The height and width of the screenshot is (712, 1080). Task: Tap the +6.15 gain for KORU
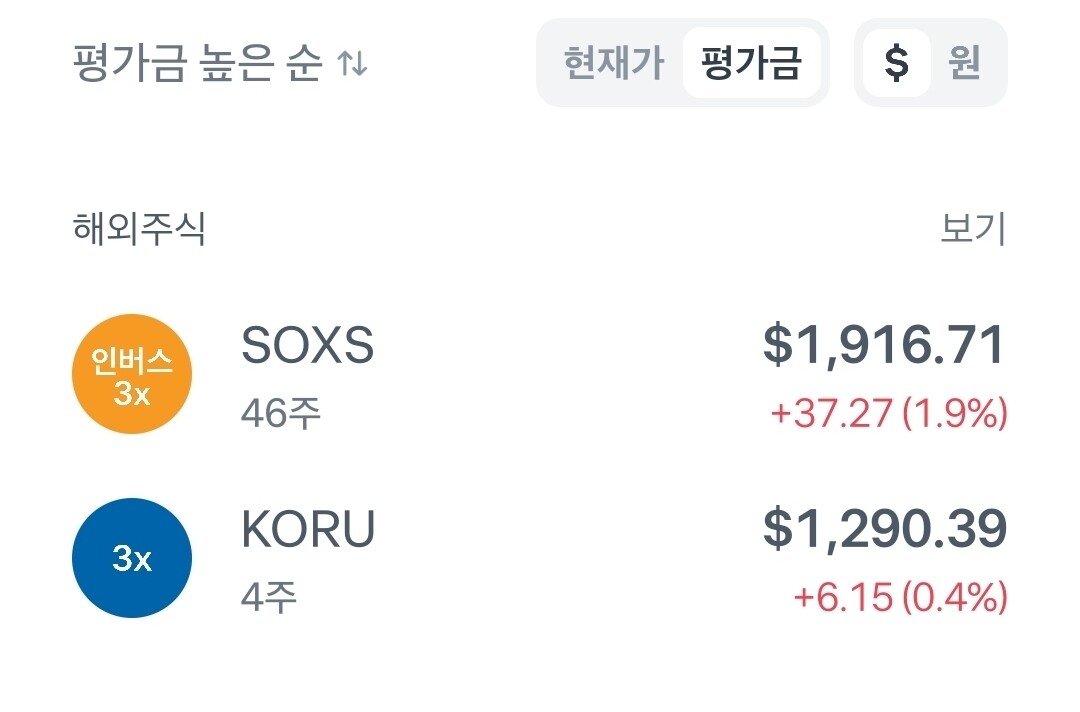[842, 597]
